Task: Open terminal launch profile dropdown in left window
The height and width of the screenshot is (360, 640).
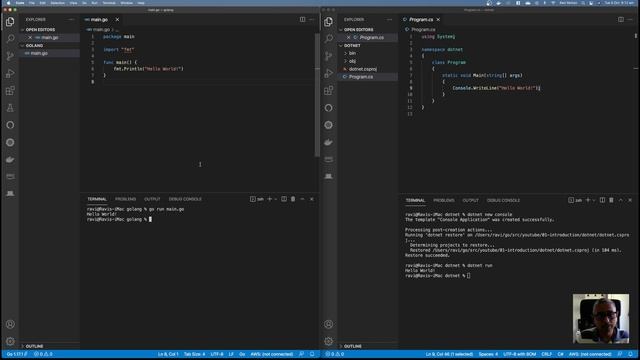Action: tap(276, 199)
